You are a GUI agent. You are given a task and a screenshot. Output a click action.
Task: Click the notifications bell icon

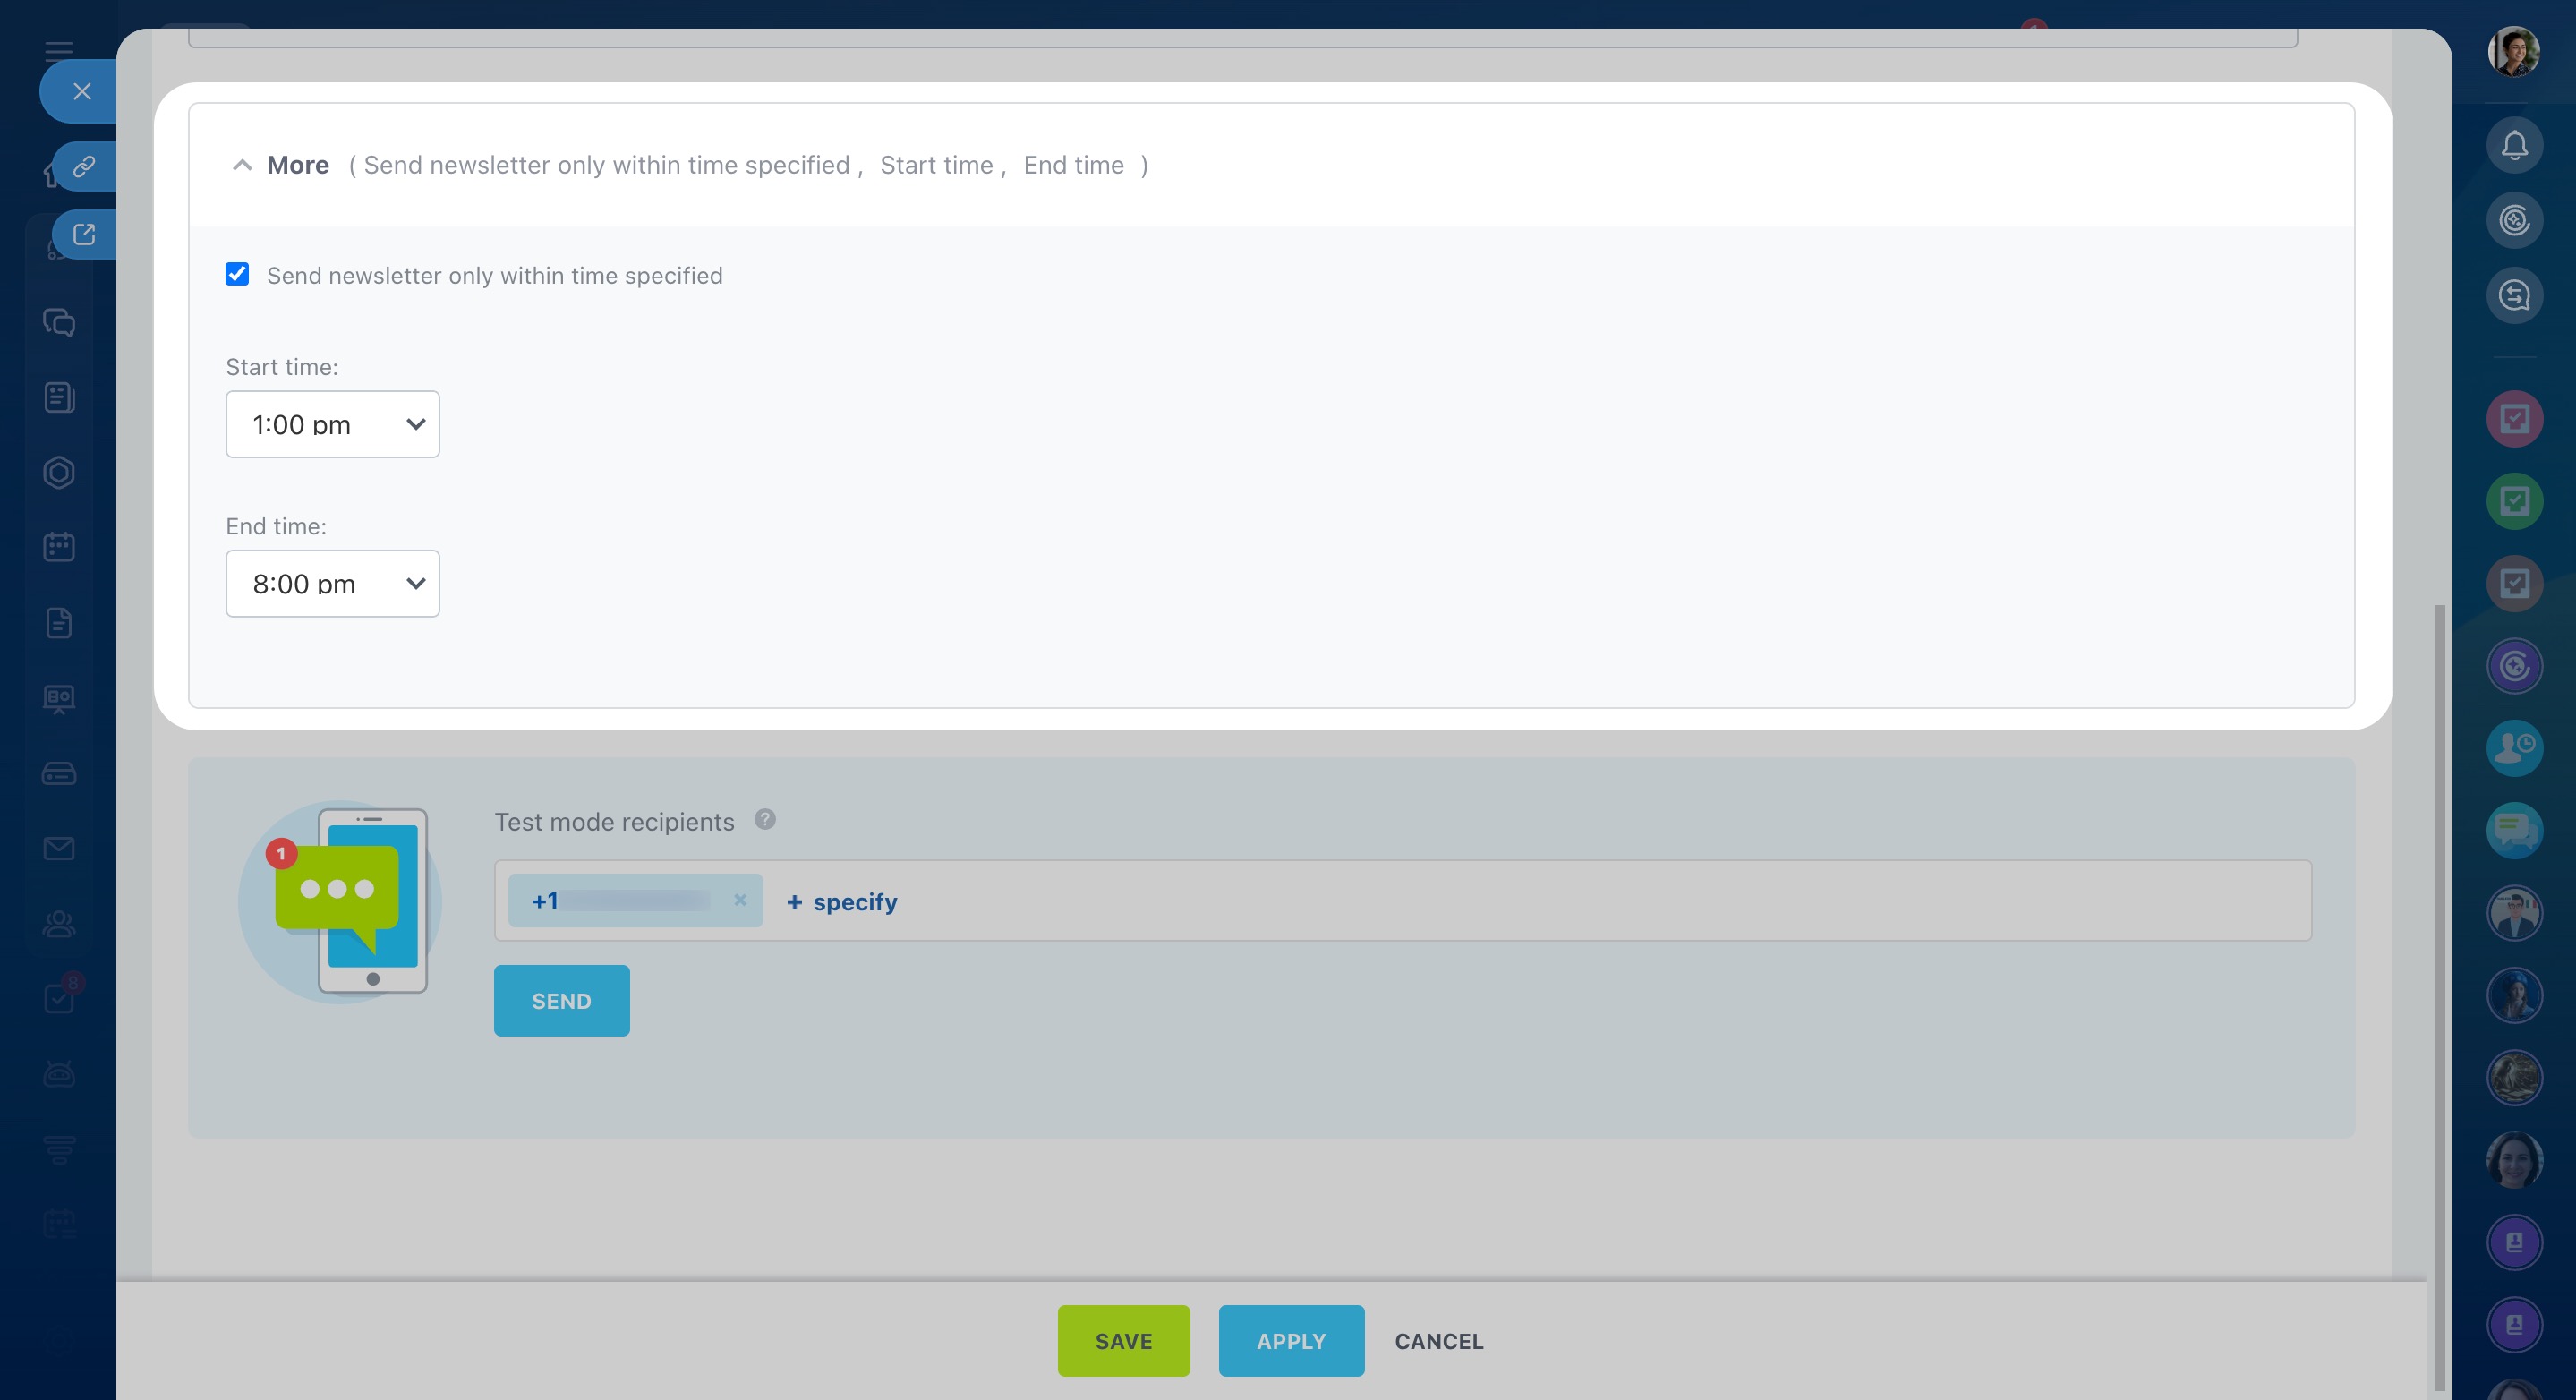2514,146
